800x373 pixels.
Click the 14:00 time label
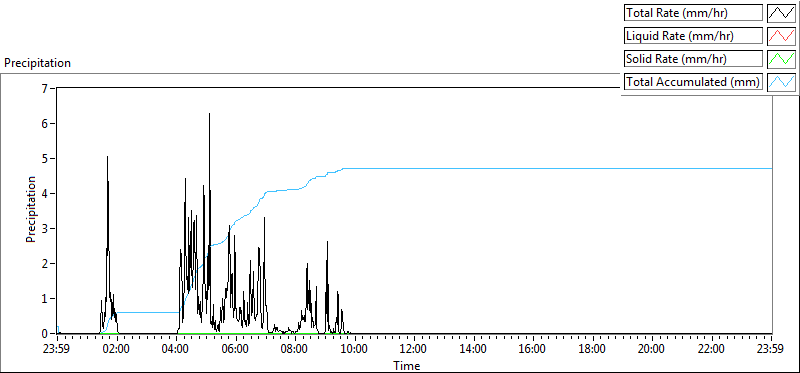click(474, 350)
